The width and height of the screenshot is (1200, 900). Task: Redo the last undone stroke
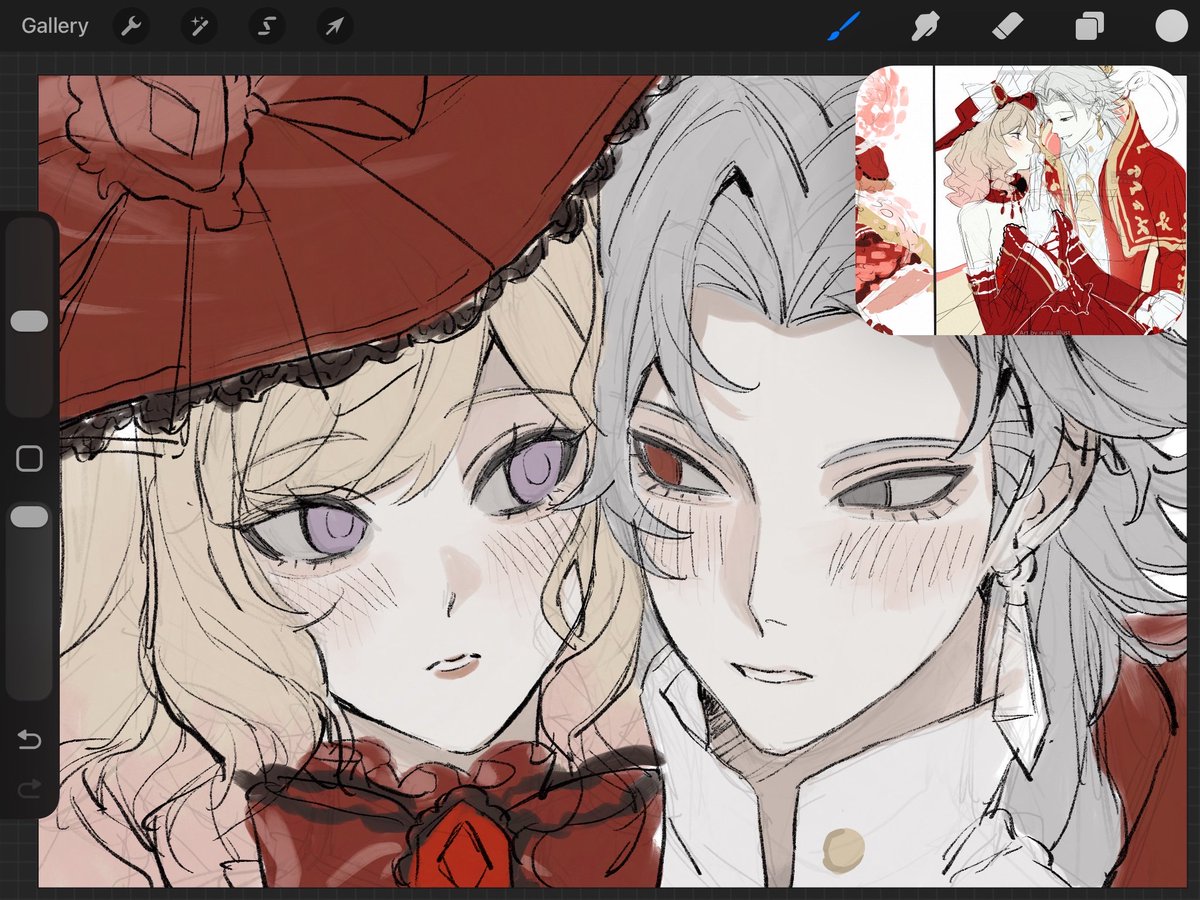(x=29, y=790)
